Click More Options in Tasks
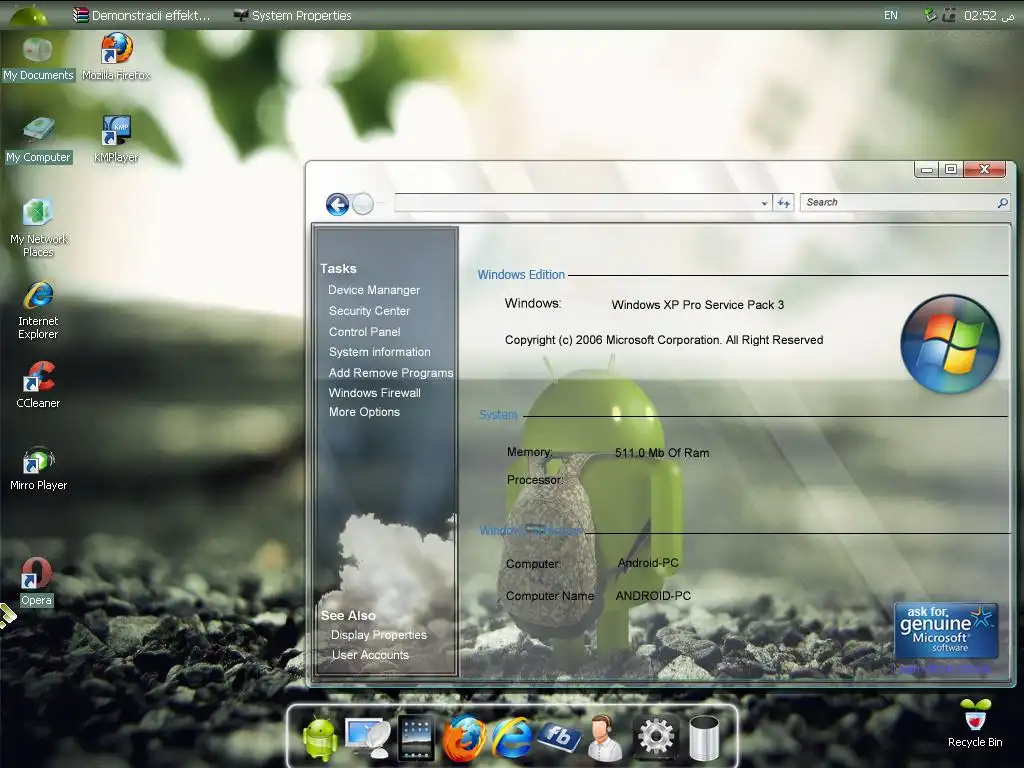This screenshot has height=768, width=1024. pos(364,412)
